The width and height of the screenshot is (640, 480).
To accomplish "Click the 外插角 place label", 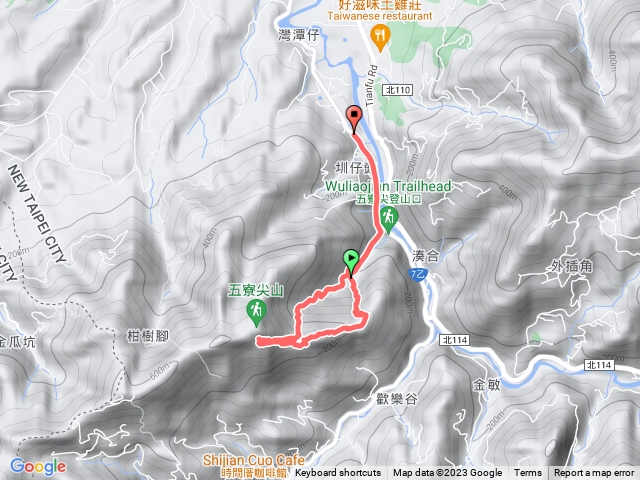I will pyautogui.click(x=572, y=266).
